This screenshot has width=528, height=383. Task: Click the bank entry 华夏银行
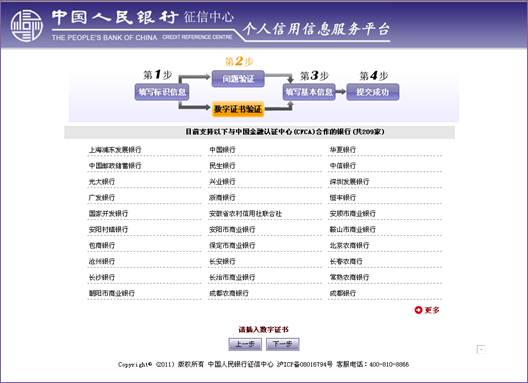click(342, 150)
